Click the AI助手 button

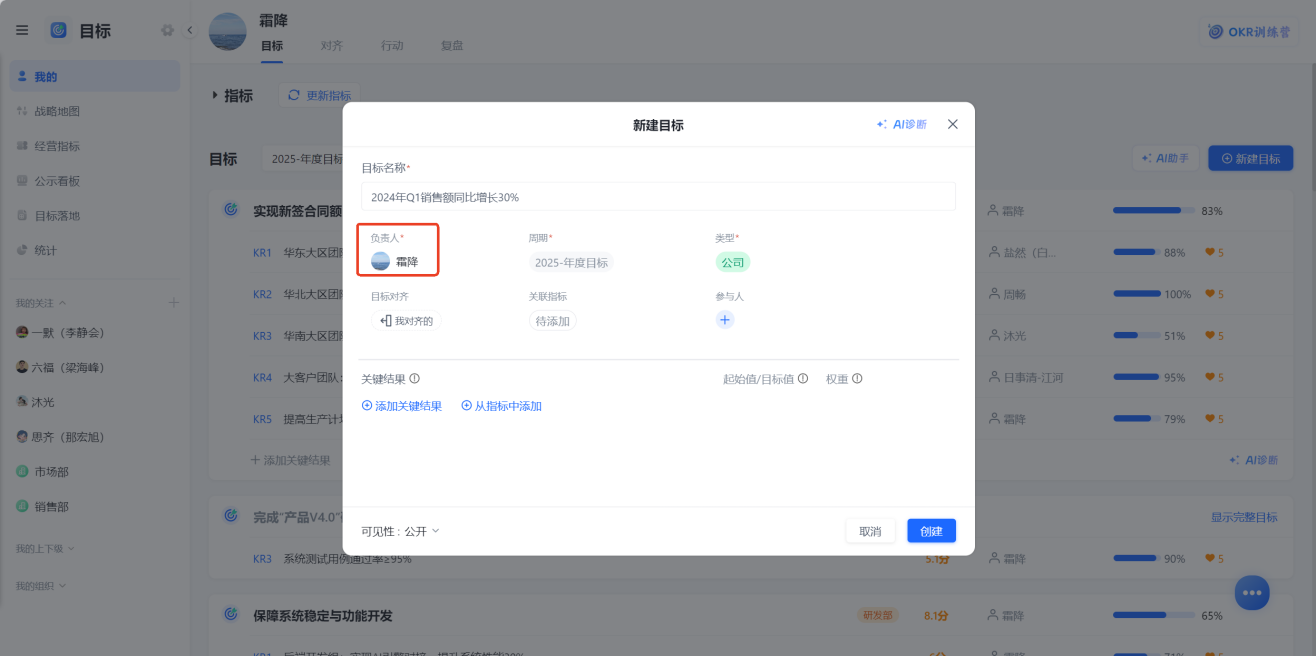tap(1166, 158)
